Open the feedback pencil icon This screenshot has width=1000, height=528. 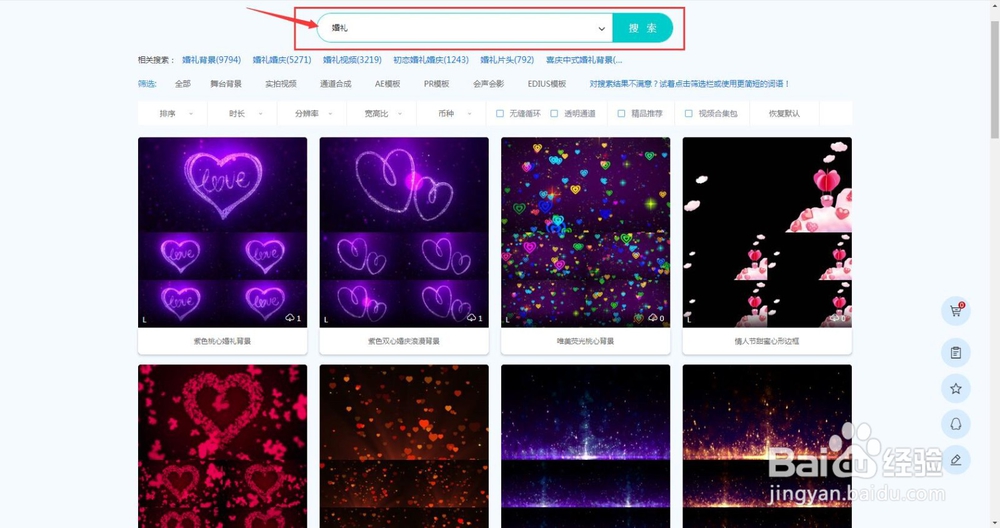point(955,460)
